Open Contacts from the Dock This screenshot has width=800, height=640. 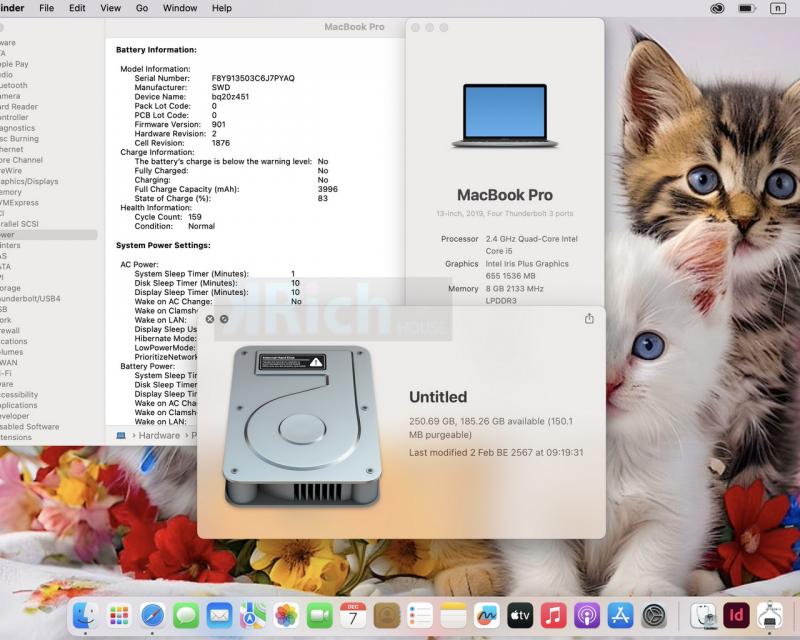387,615
